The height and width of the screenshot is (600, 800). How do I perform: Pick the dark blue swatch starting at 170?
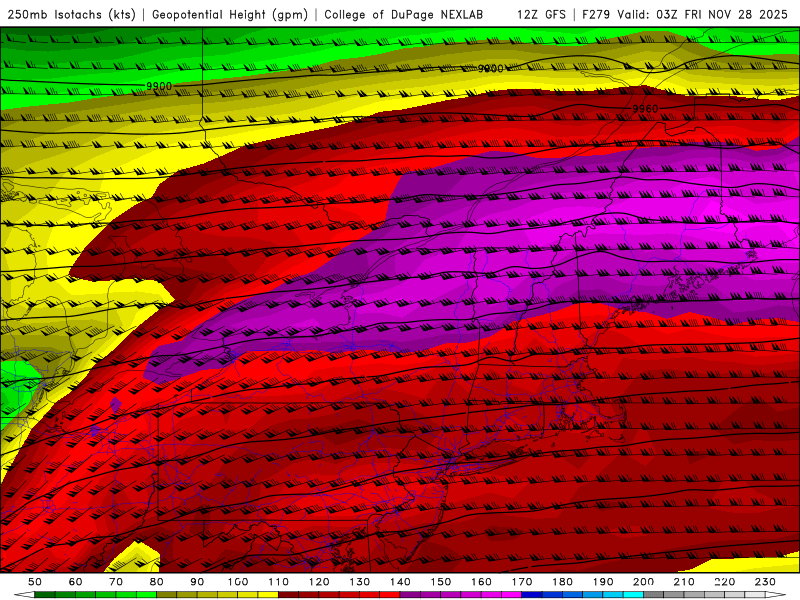(x=532, y=595)
